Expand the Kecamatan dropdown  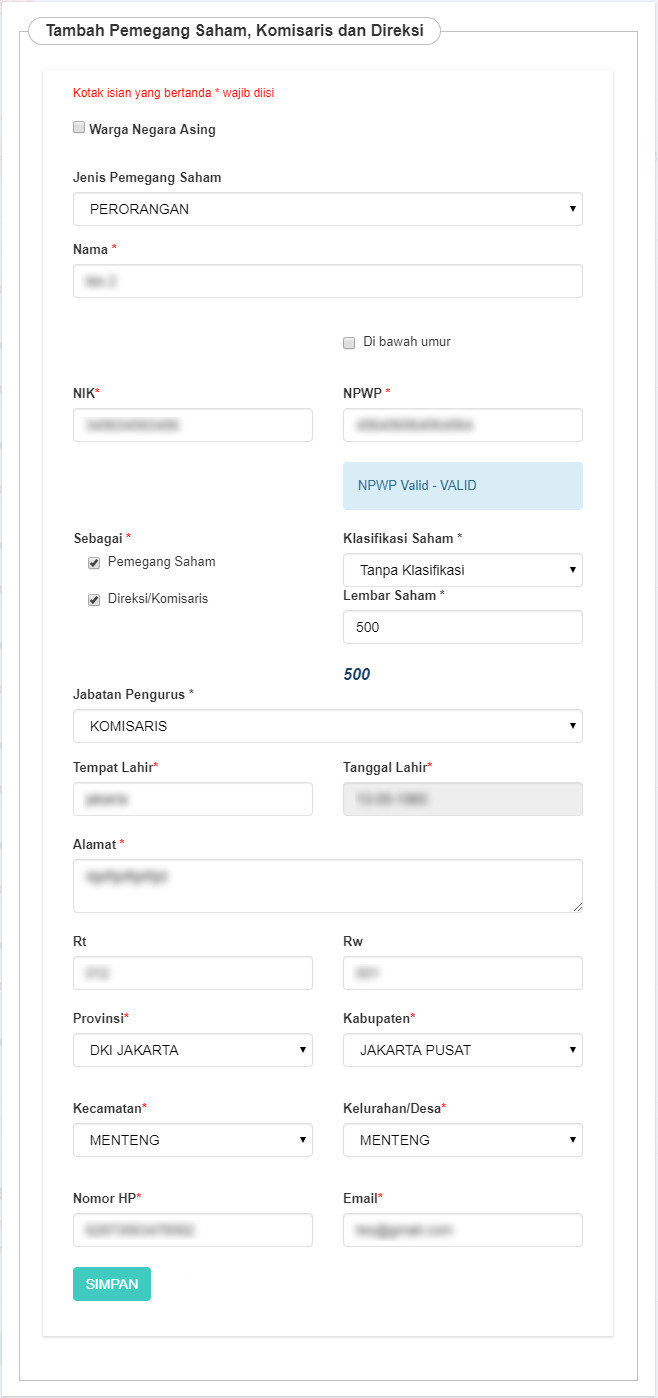[192, 1140]
